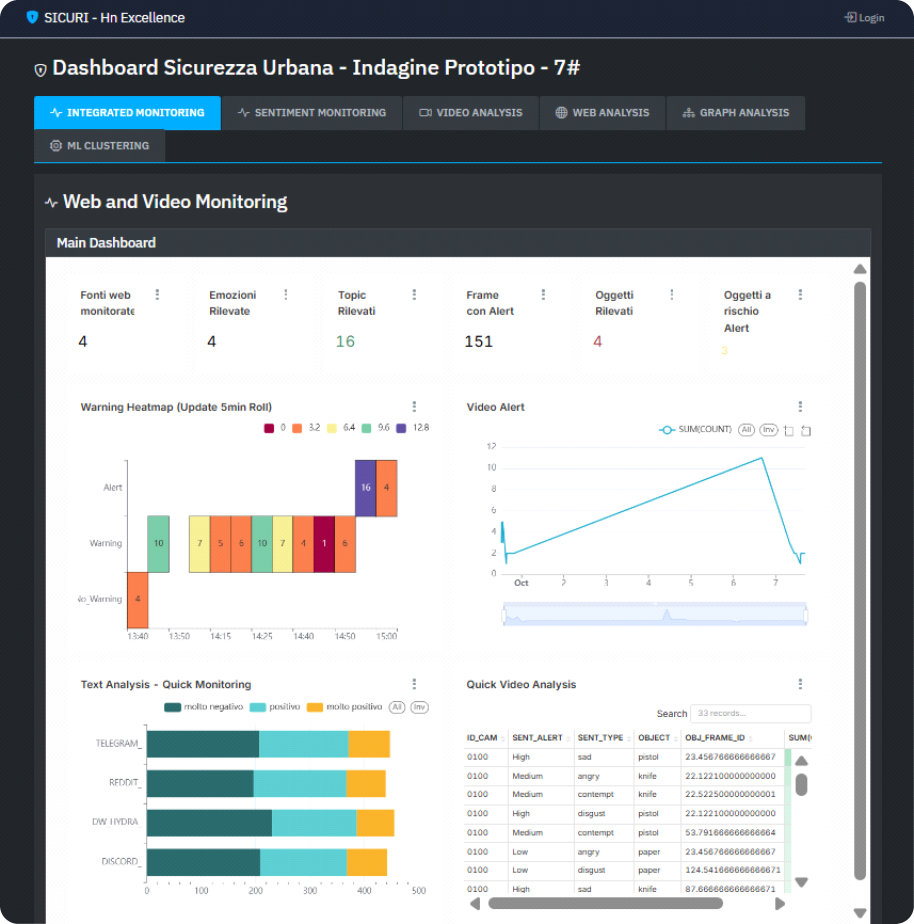
Task: Open Warning Heatmap three-dot menu
Action: click(x=414, y=407)
